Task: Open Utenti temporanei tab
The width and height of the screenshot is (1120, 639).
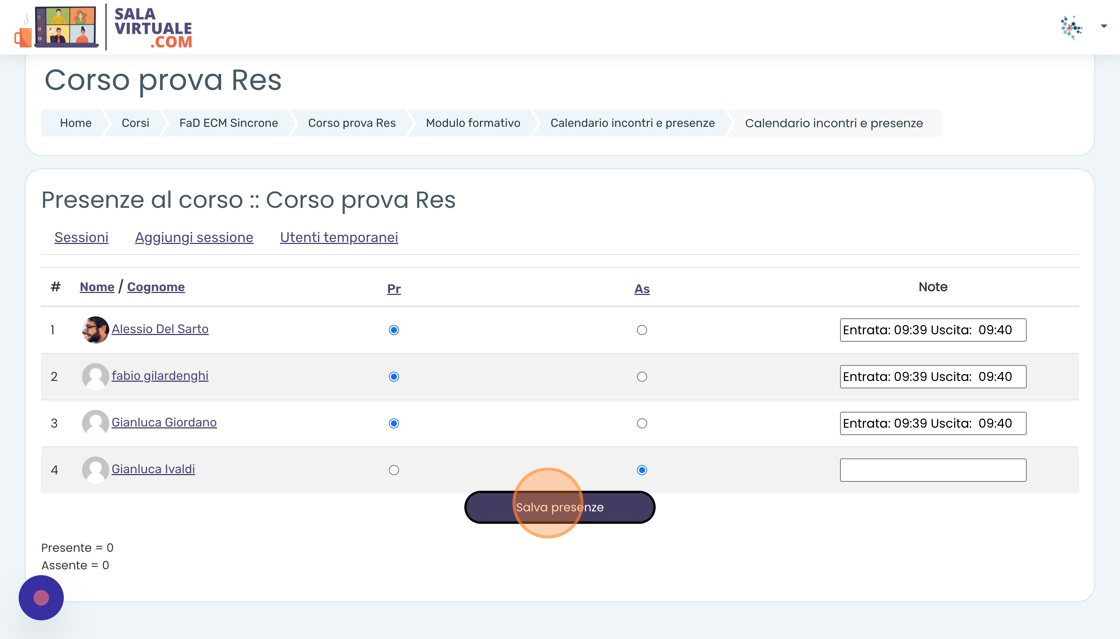Action: pyautogui.click(x=339, y=237)
